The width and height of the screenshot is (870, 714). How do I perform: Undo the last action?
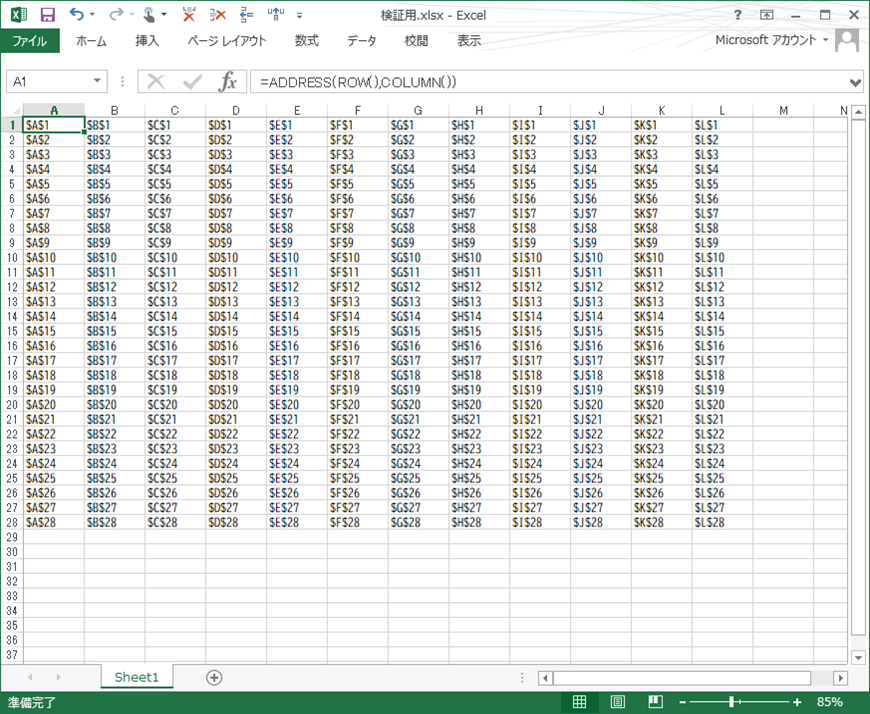click(76, 14)
